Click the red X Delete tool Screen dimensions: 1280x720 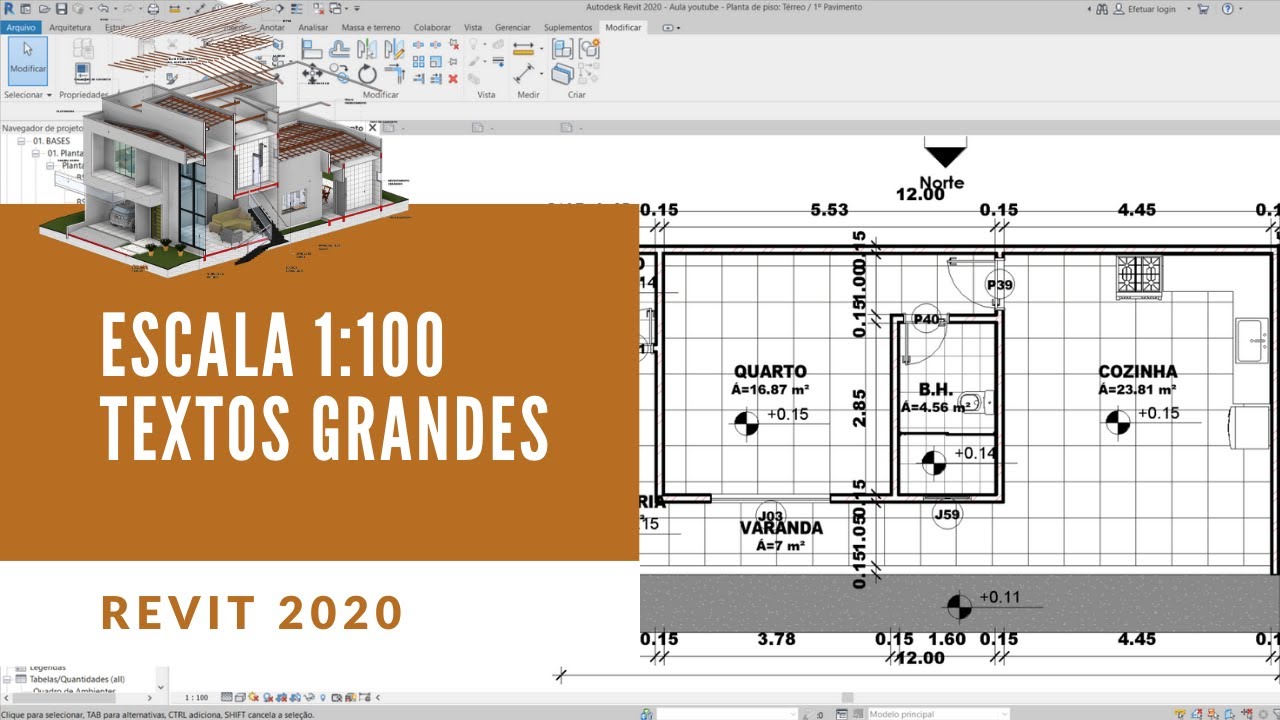[x=453, y=79]
